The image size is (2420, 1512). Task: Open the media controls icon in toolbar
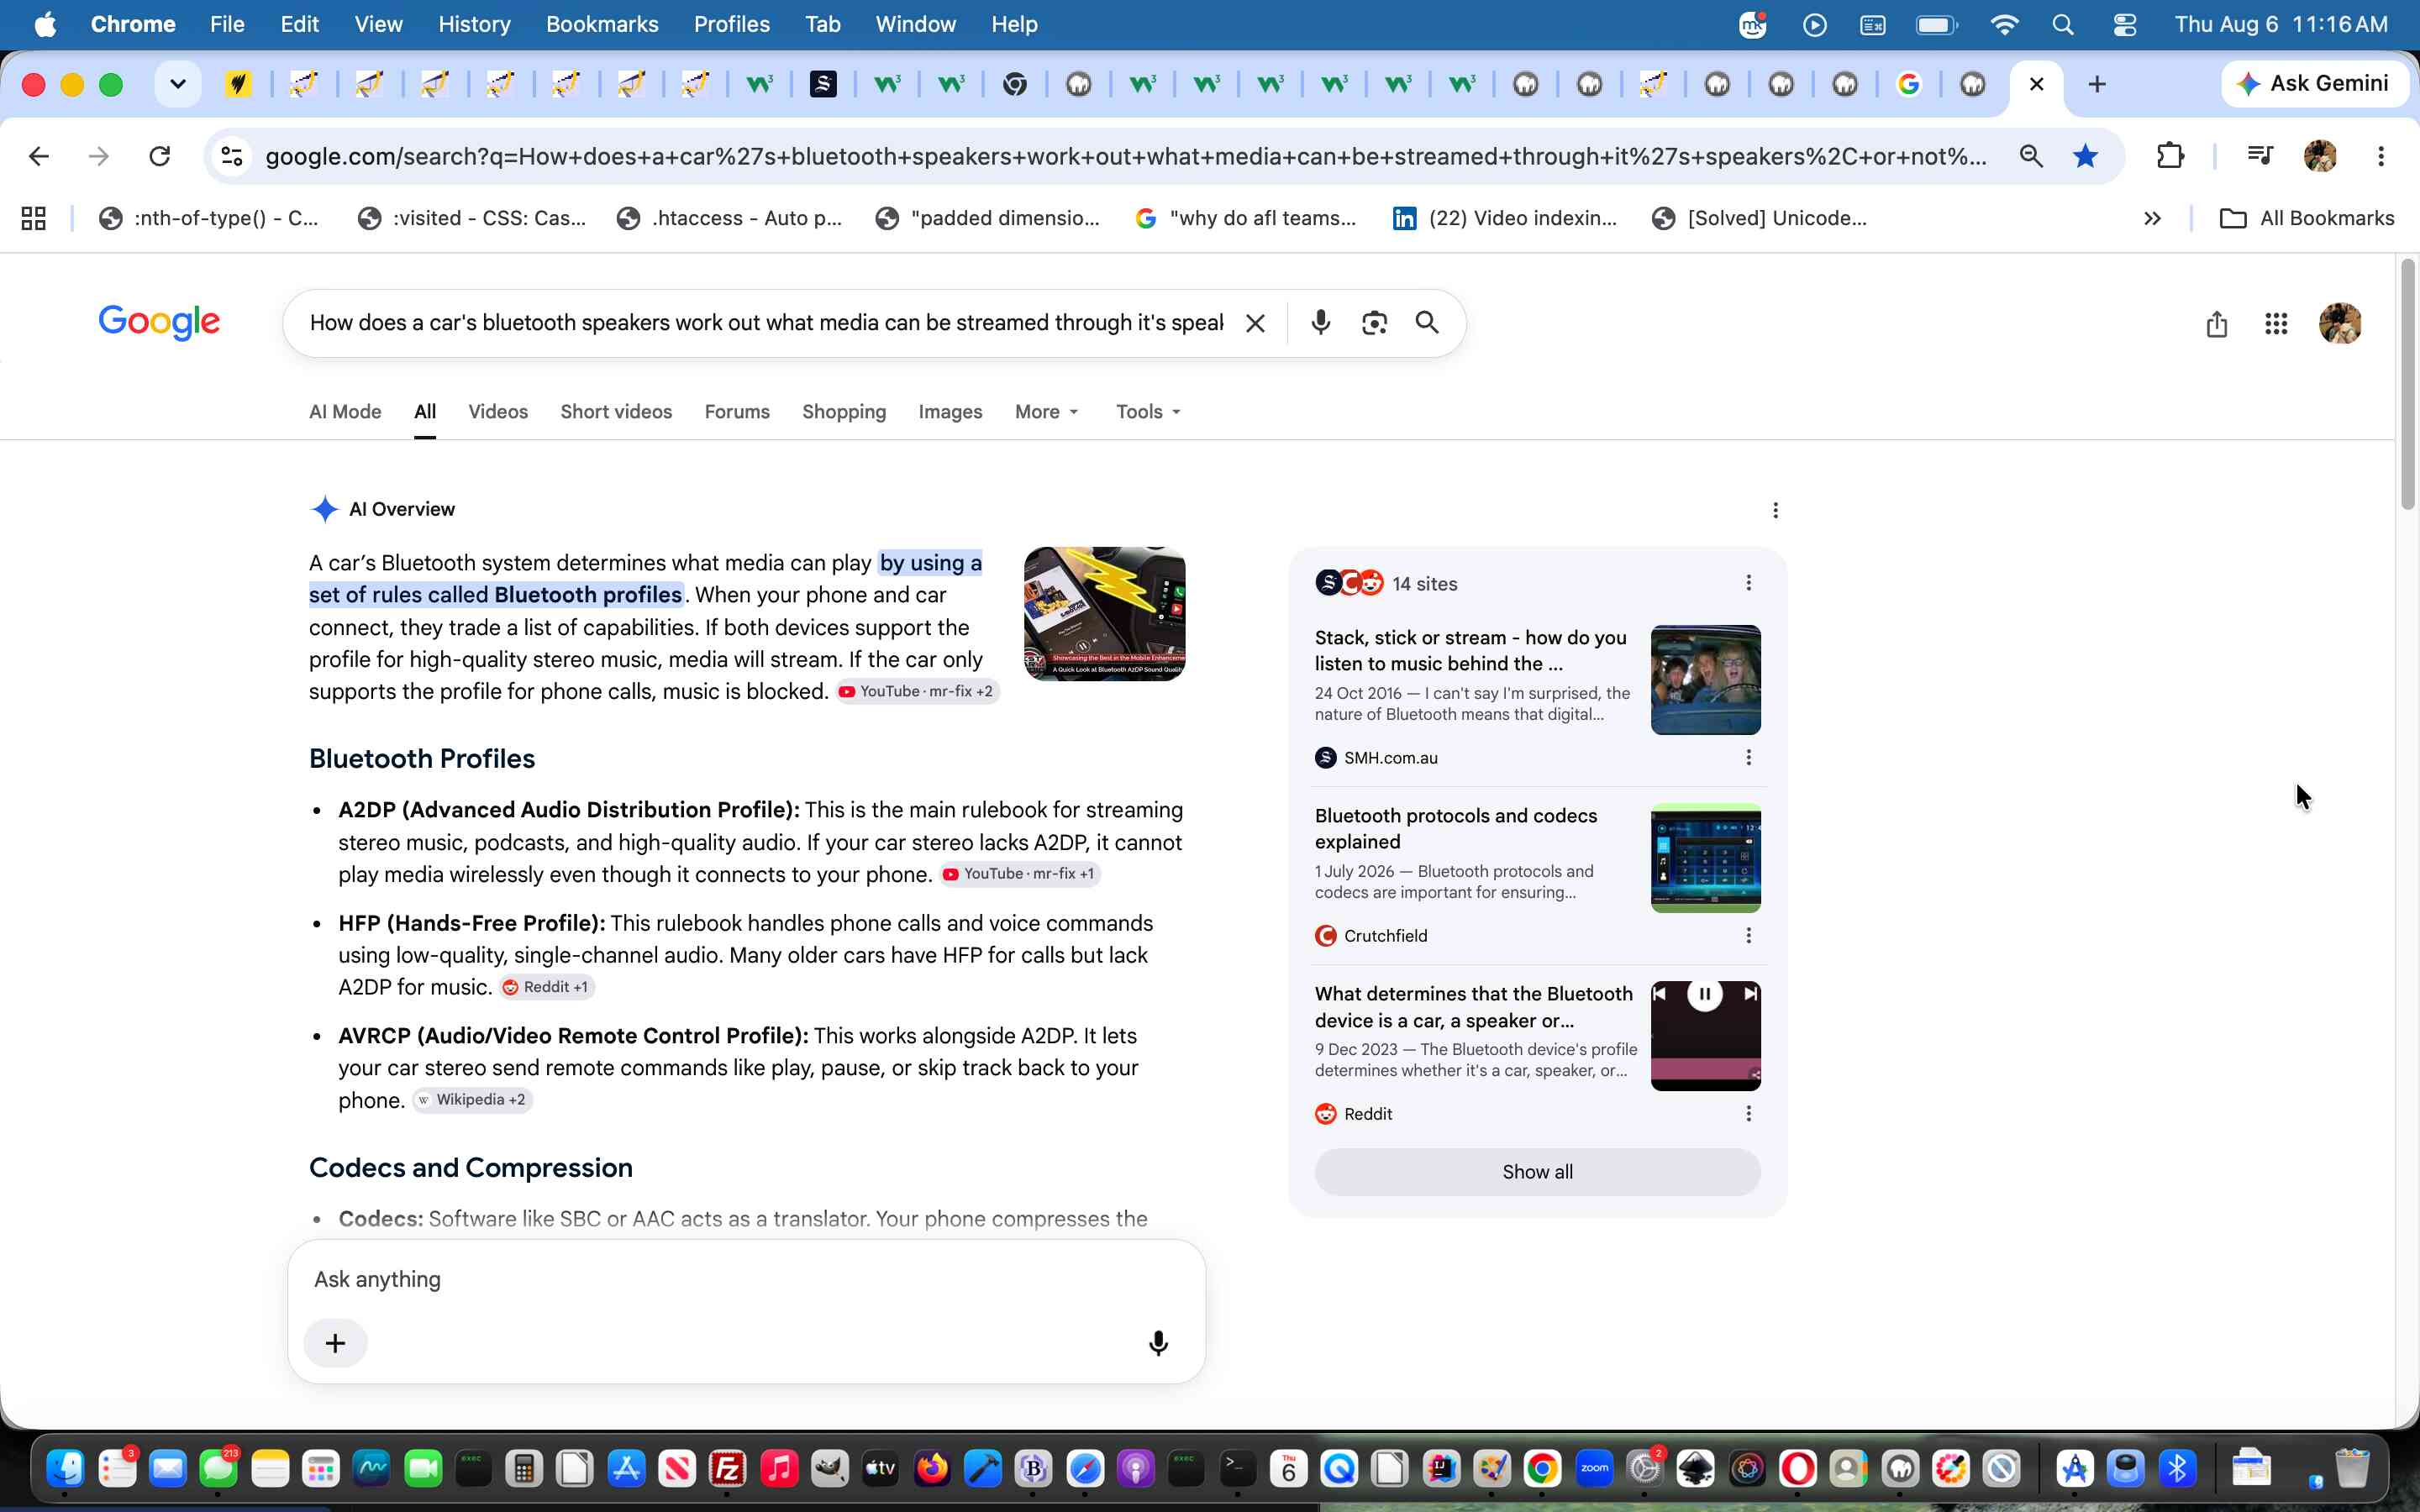[x=2260, y=156]
